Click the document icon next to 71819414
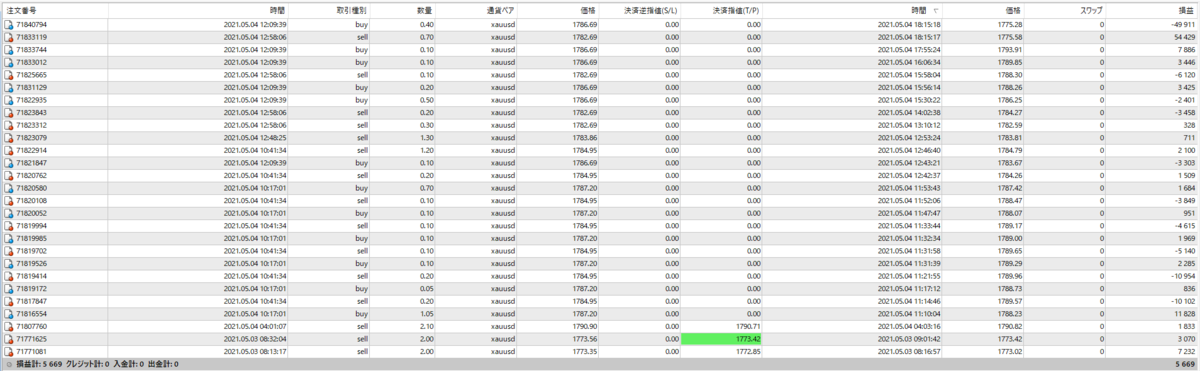 pyautogui.click(x=9, y=276)
